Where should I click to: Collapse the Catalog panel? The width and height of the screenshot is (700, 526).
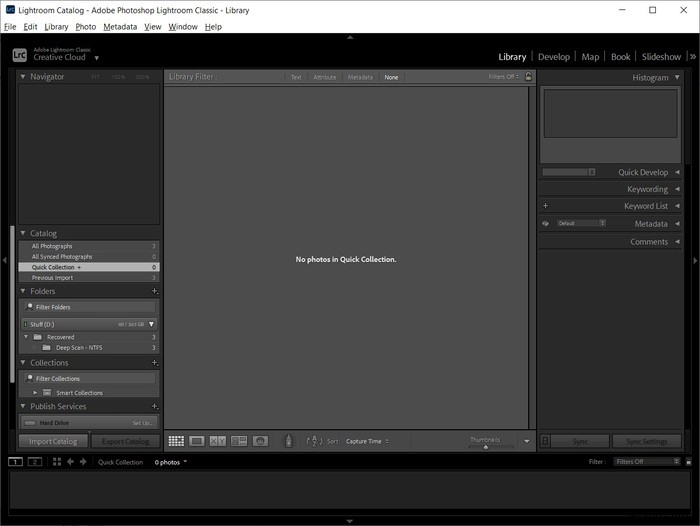pyautogui.click(x=23, y=233)
